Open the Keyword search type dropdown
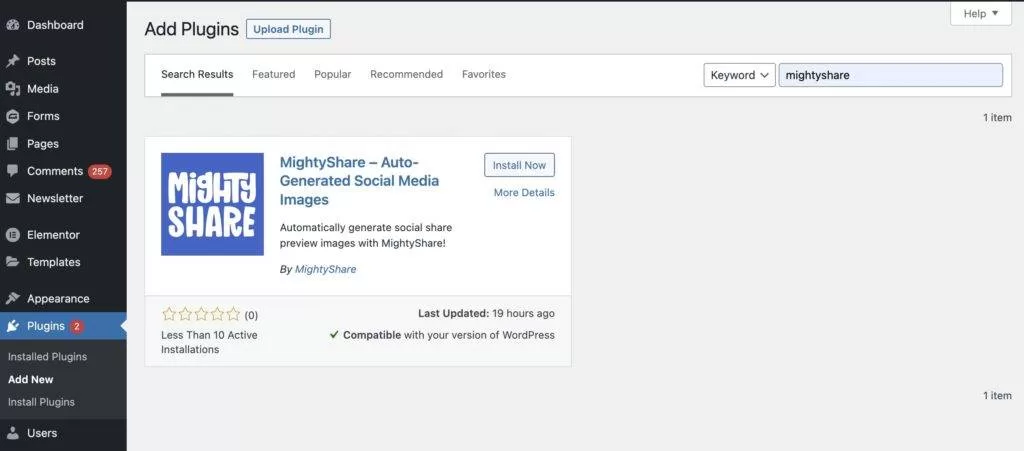 (x=739, y=75)
